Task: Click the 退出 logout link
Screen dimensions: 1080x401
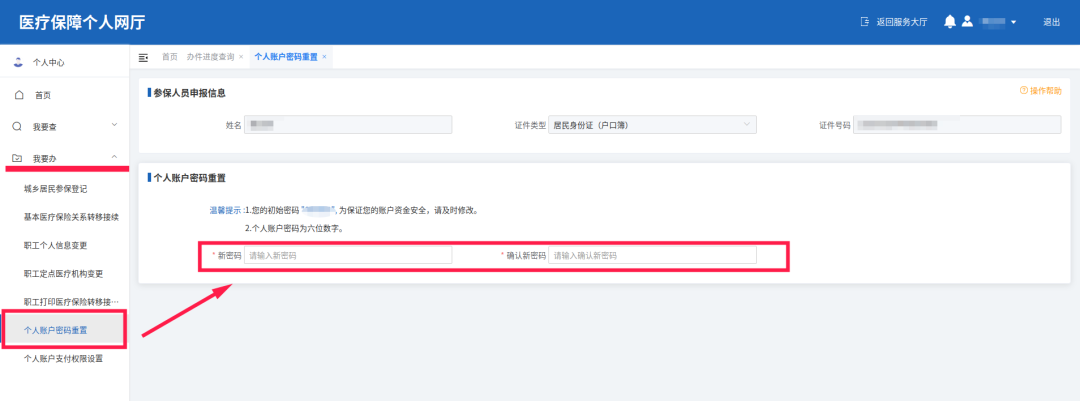Action: 1051,22
